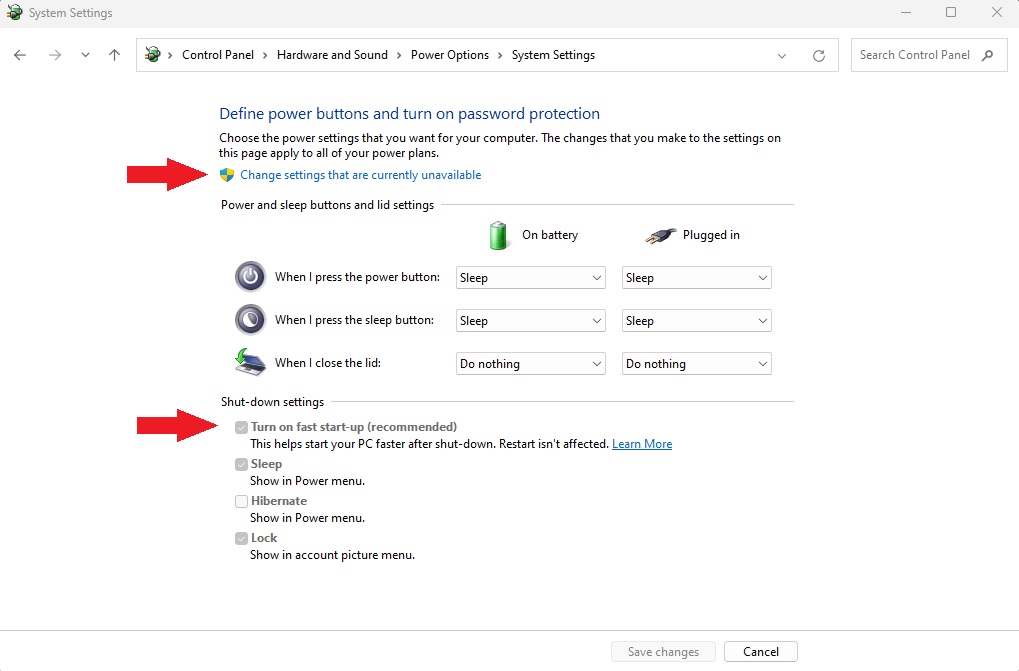Open close-the-lid Plugged in dropdown
The image size is (1019, 671).
(x=697, y=364)
